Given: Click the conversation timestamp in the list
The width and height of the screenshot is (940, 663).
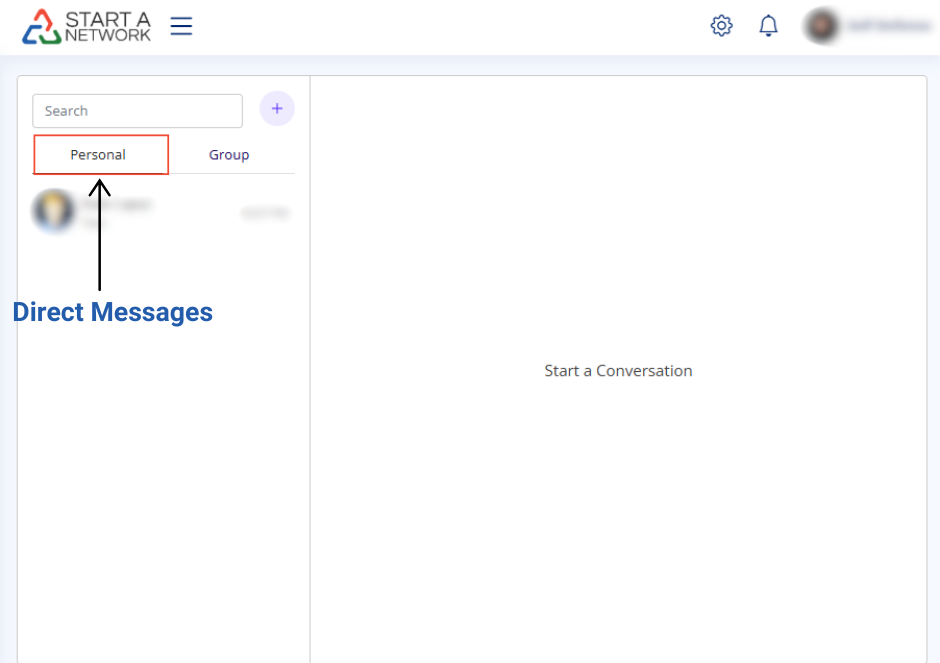Looking at the screenshot, I should (264, 213).
